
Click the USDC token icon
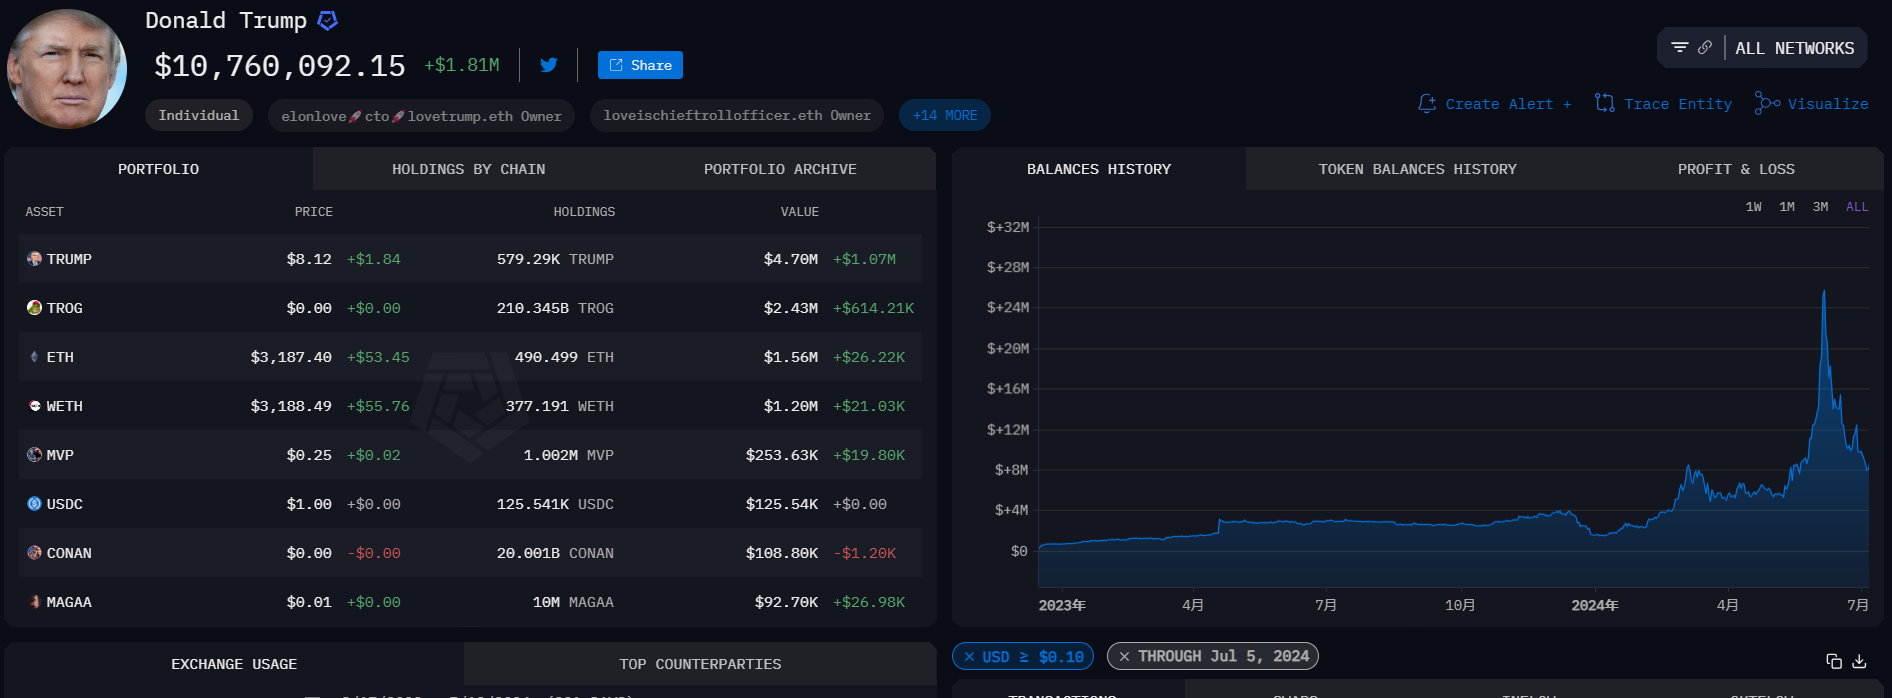click(x=34, y=504)
